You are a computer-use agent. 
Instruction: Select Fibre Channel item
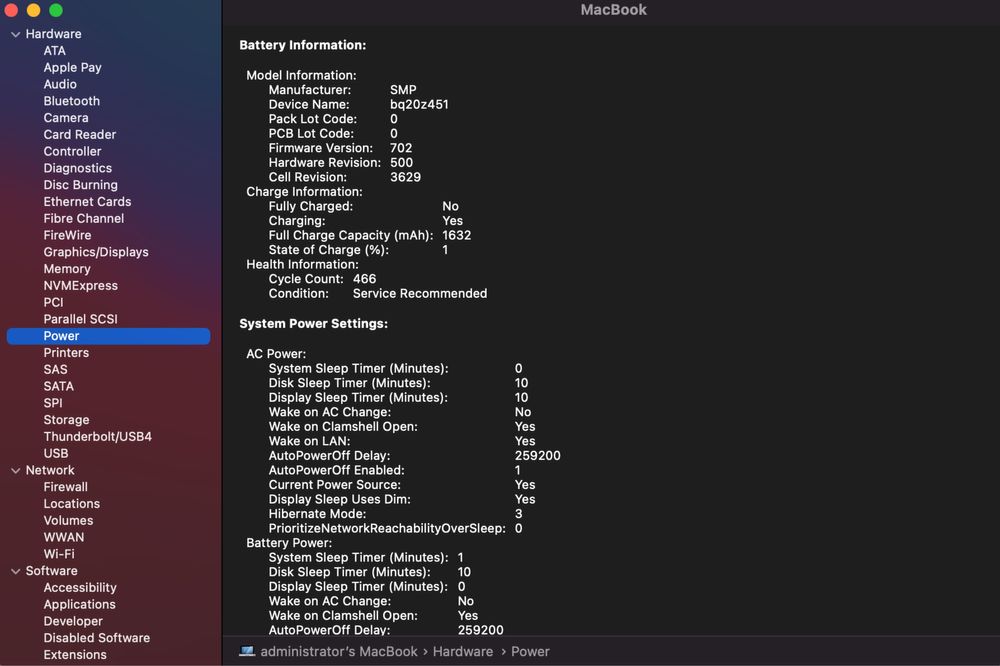pos(84,218)
